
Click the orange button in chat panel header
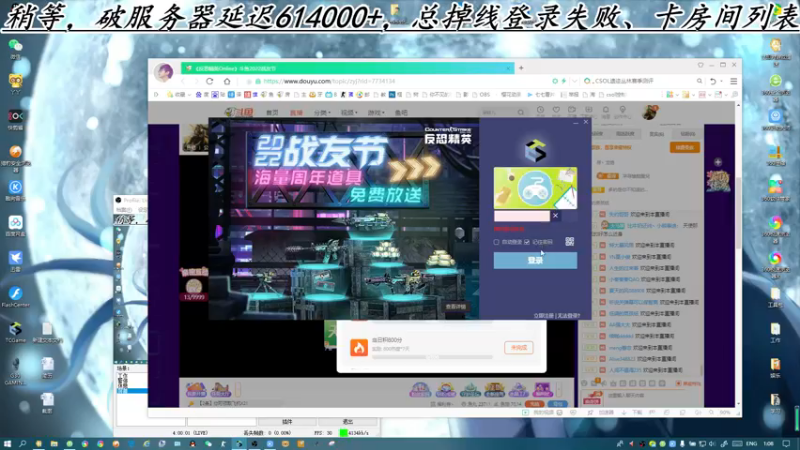click(685, 147)
